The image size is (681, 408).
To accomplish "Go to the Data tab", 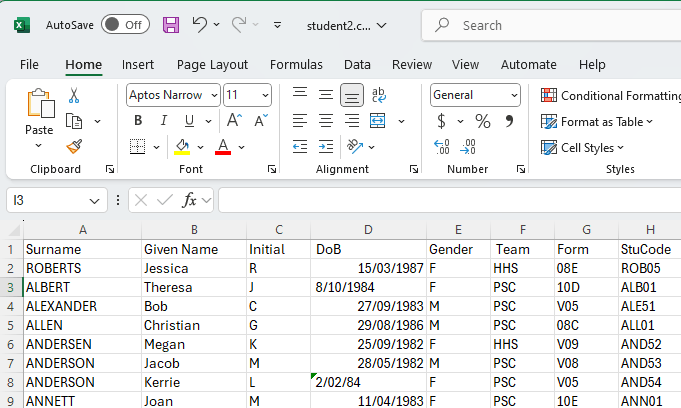I will pyautogui.click(x=357, y=65).
